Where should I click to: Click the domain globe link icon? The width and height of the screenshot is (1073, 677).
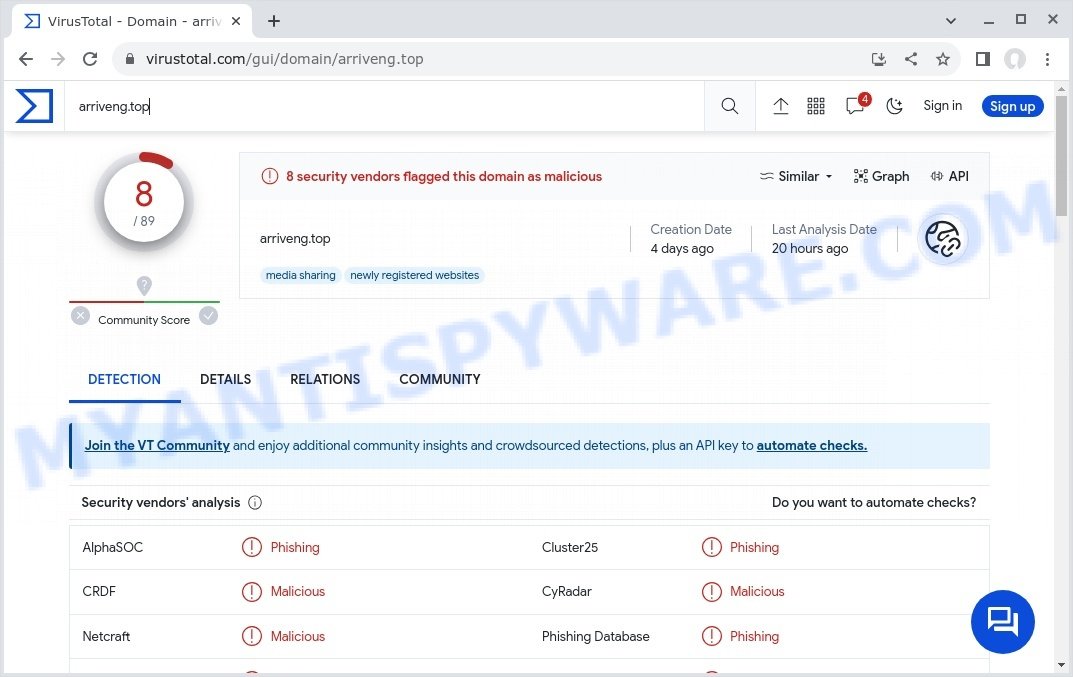point(942,238)
